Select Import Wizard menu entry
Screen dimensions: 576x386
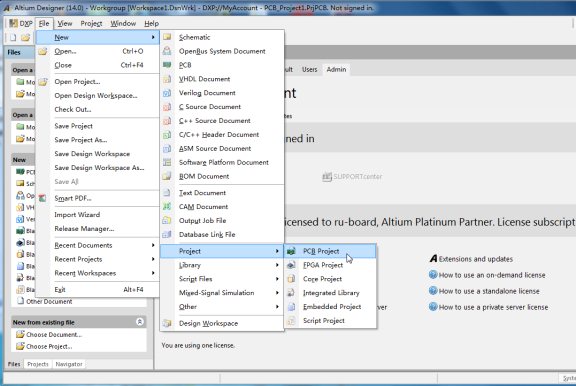coord(97,214)
